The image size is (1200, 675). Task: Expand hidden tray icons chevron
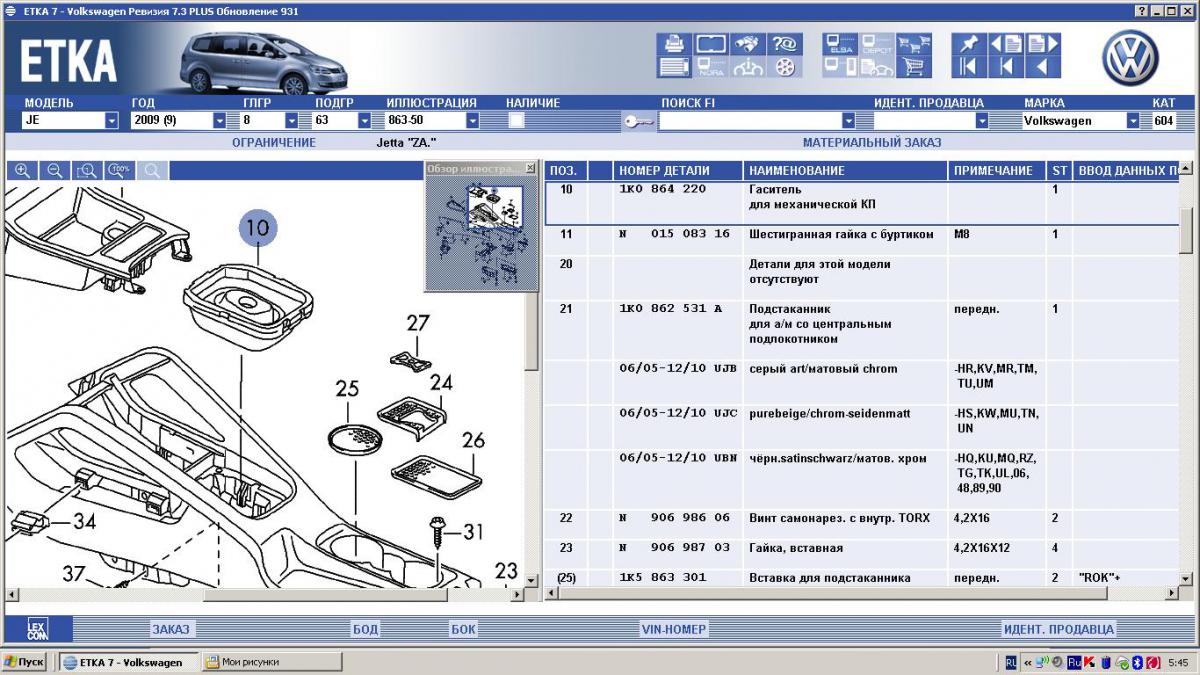pos(1028,662)
